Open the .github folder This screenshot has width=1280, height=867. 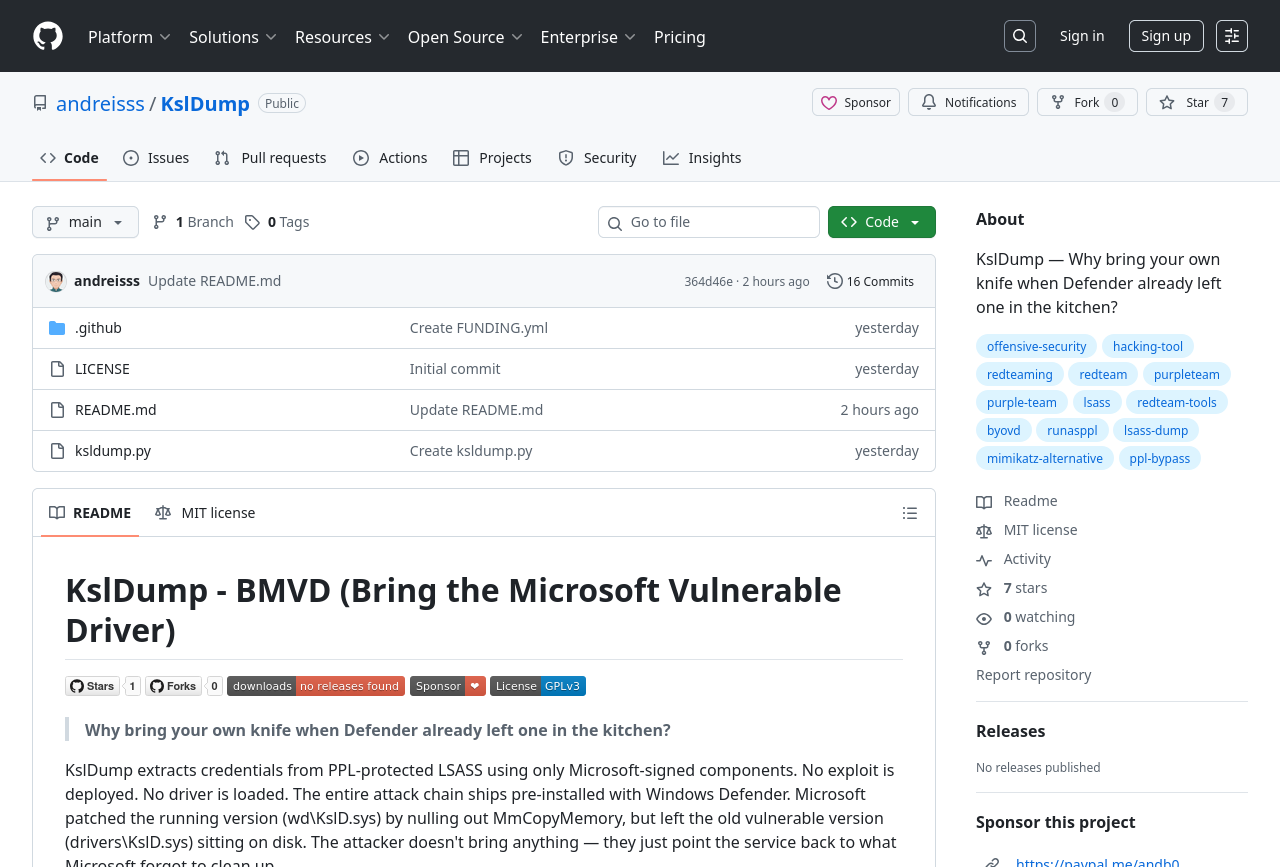coord(98,328)
